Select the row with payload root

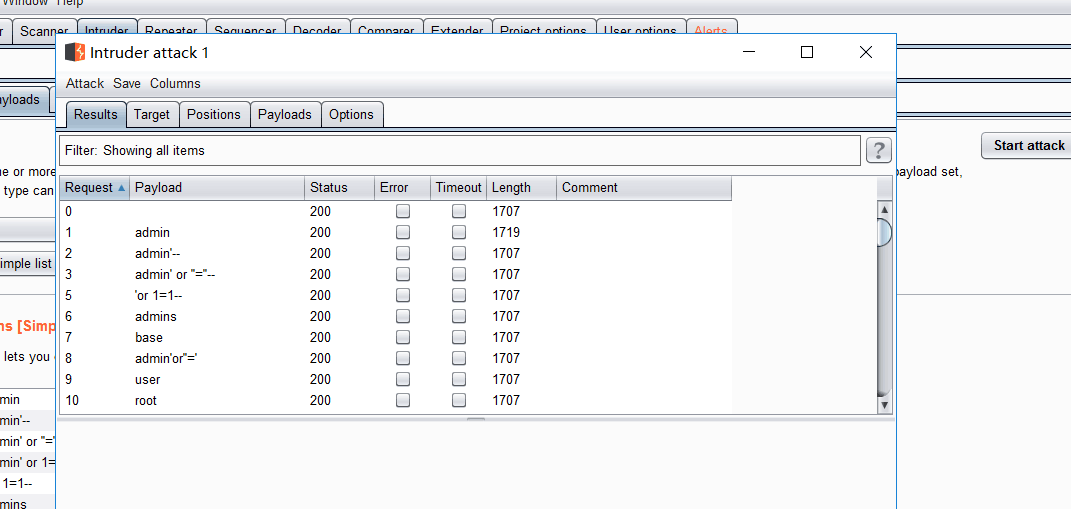[395, 400]
